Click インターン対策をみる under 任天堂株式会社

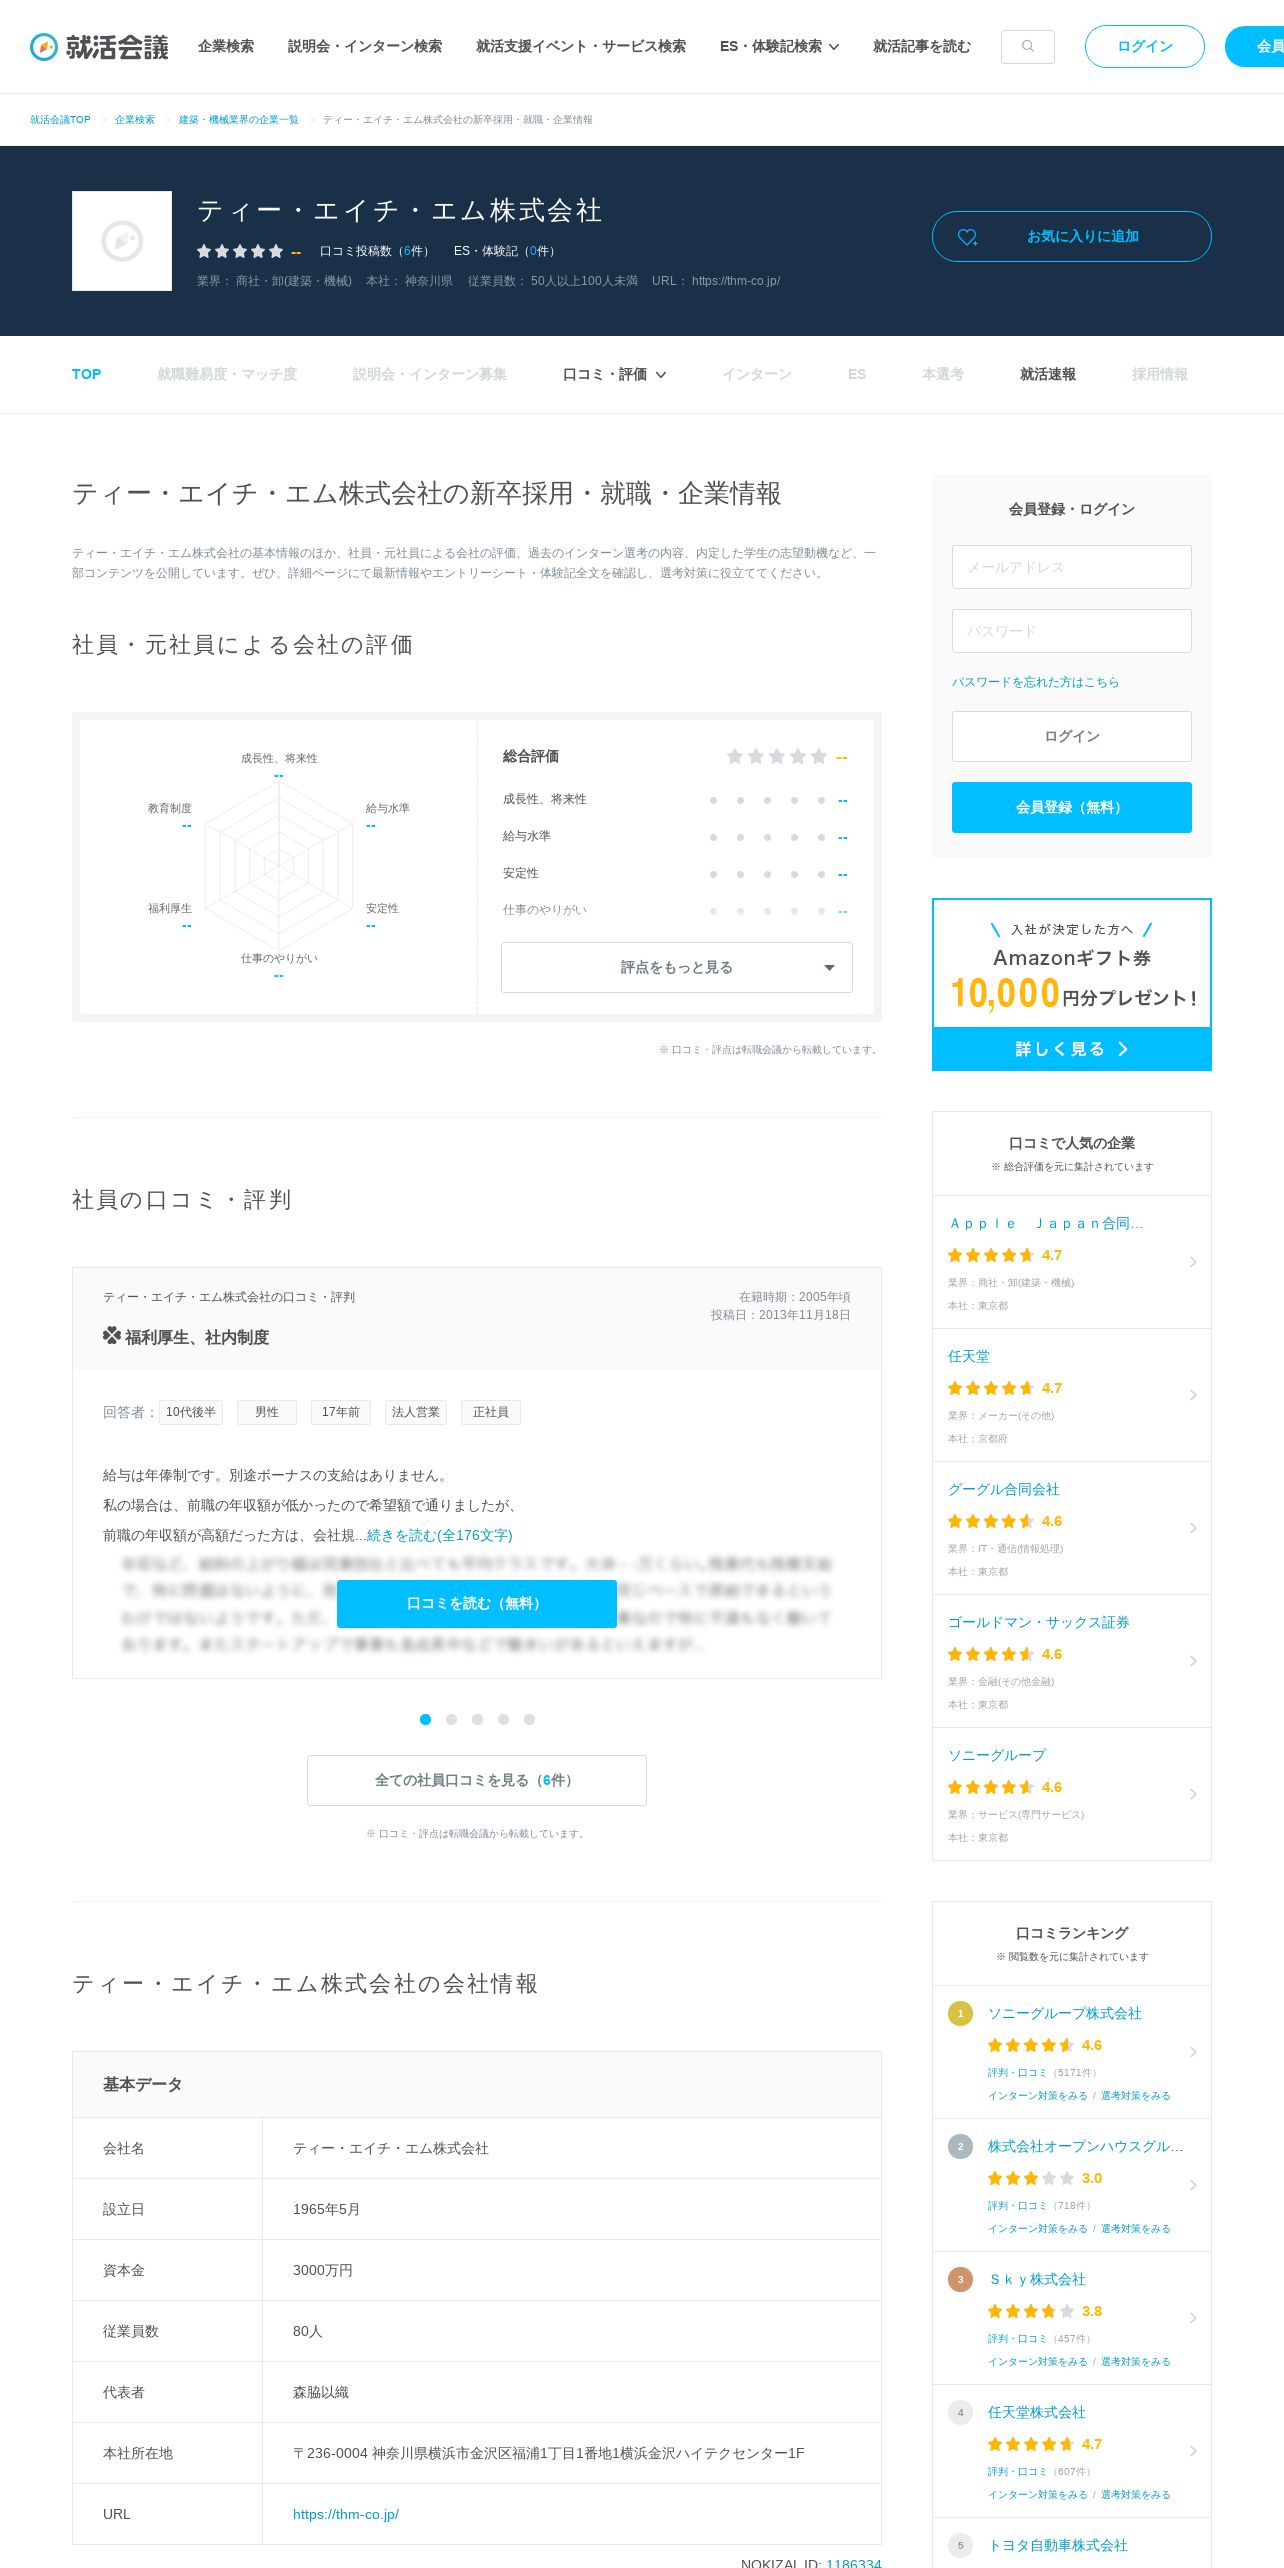(x=1038, y=2494)
